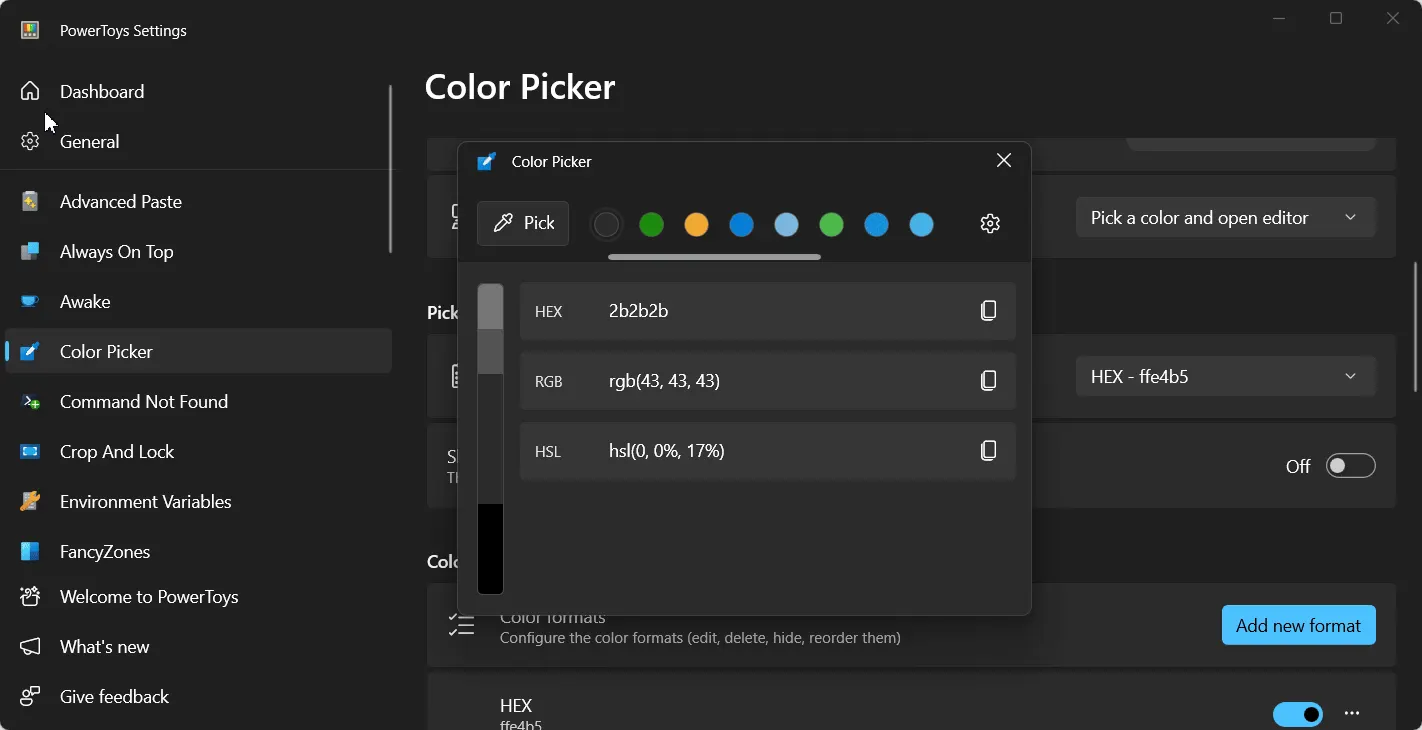Click the 2b2b2b hex value
The width and height of the screenshot is (1422, 730).
pyautogui.click(x=638, y=311)
